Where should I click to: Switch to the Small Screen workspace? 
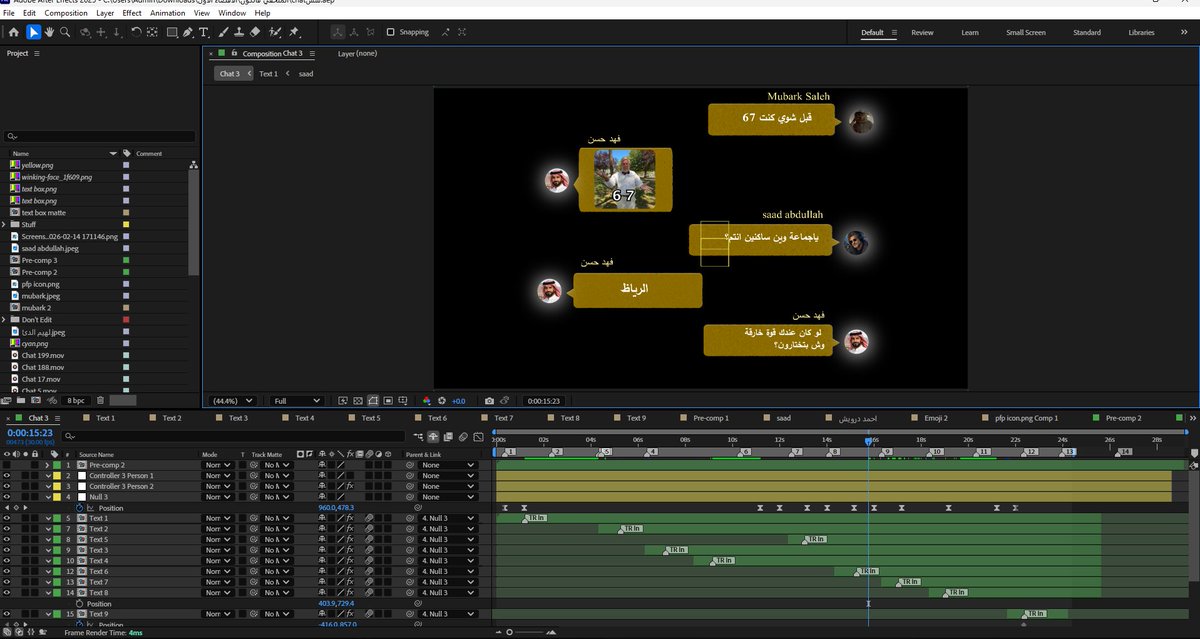coord(1026,32)
